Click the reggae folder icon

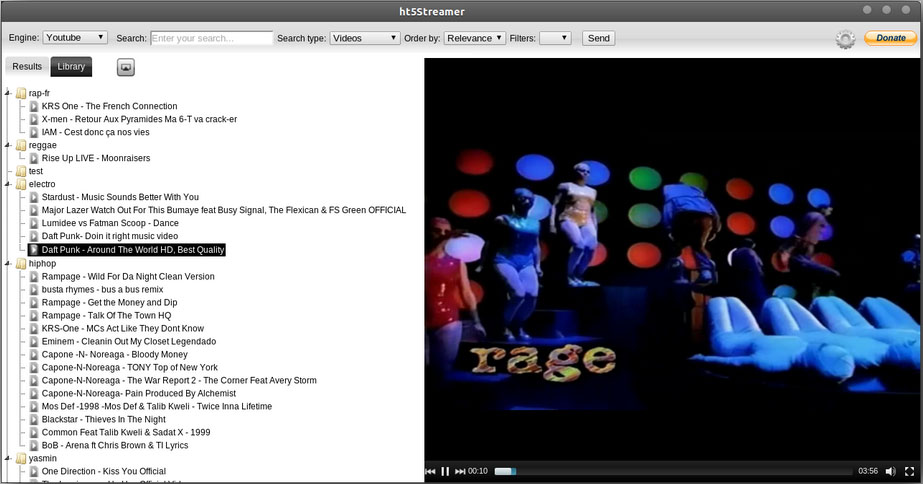click(21, 145)
